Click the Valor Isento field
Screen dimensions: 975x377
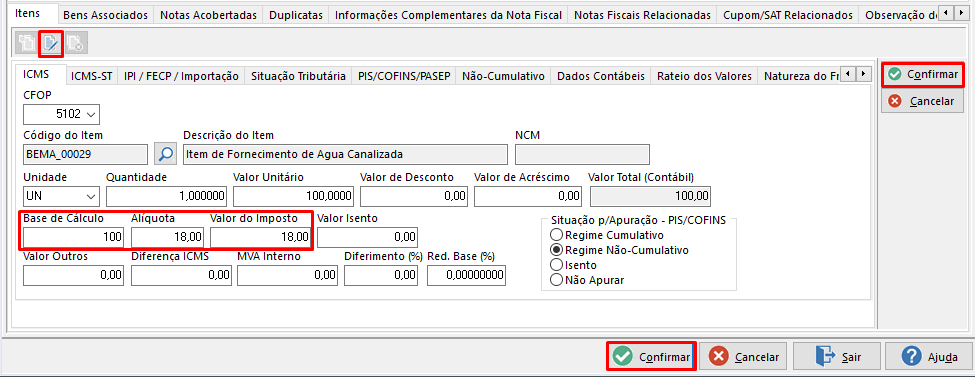point(367,237)
